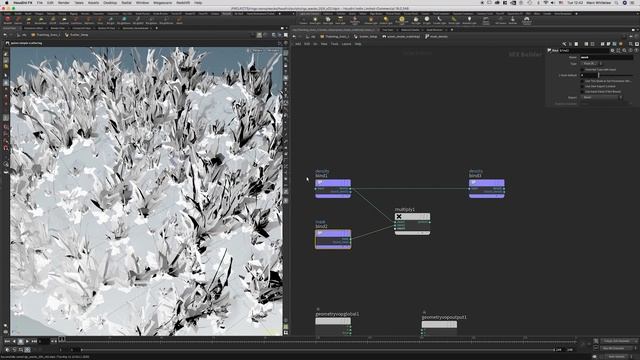Screen dimensions: 640x360
Task: Select the Spot Light shelf tool
Action: (328, 20)
